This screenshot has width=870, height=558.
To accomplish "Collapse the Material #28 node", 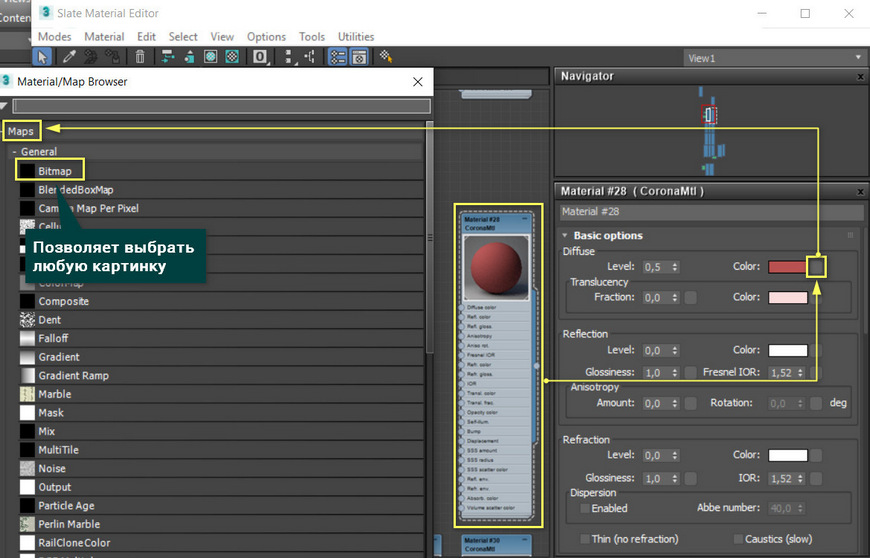I will click(x=524, y=219).
